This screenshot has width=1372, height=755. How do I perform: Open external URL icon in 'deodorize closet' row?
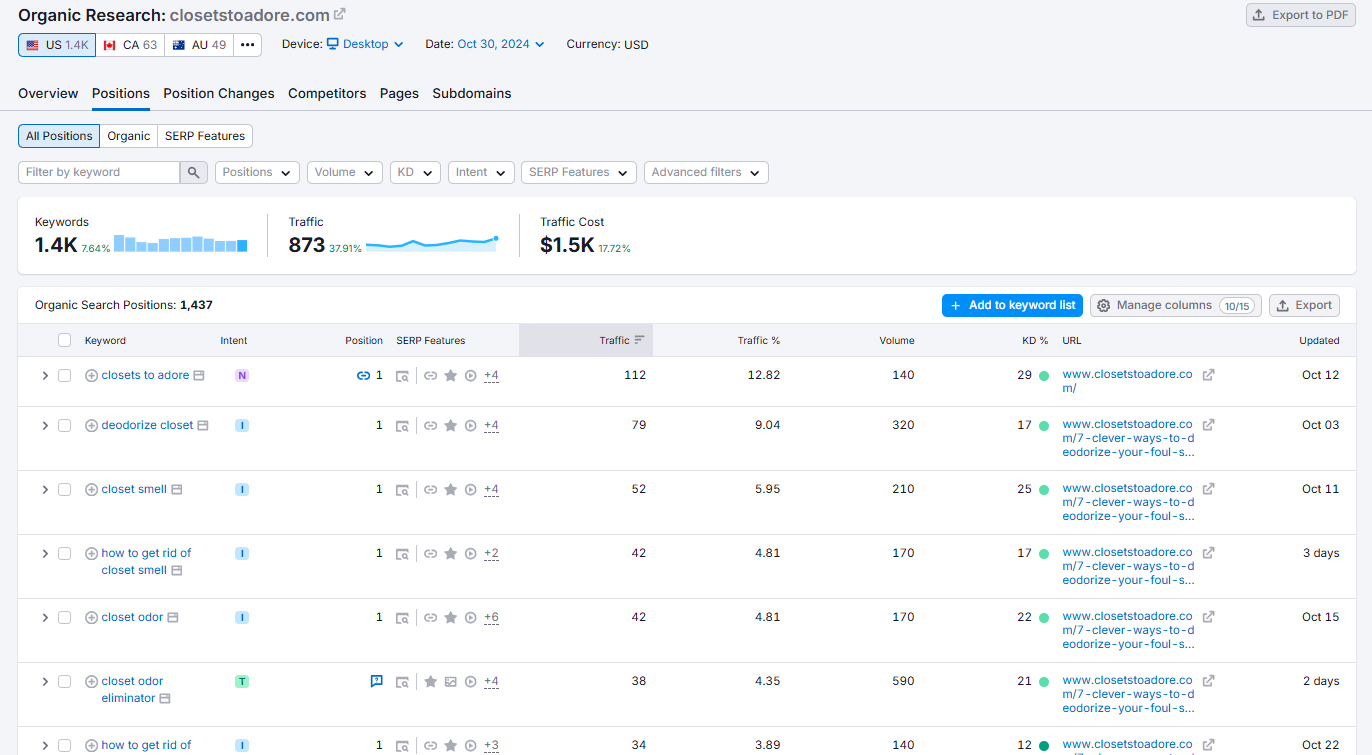click(1208, 425)
